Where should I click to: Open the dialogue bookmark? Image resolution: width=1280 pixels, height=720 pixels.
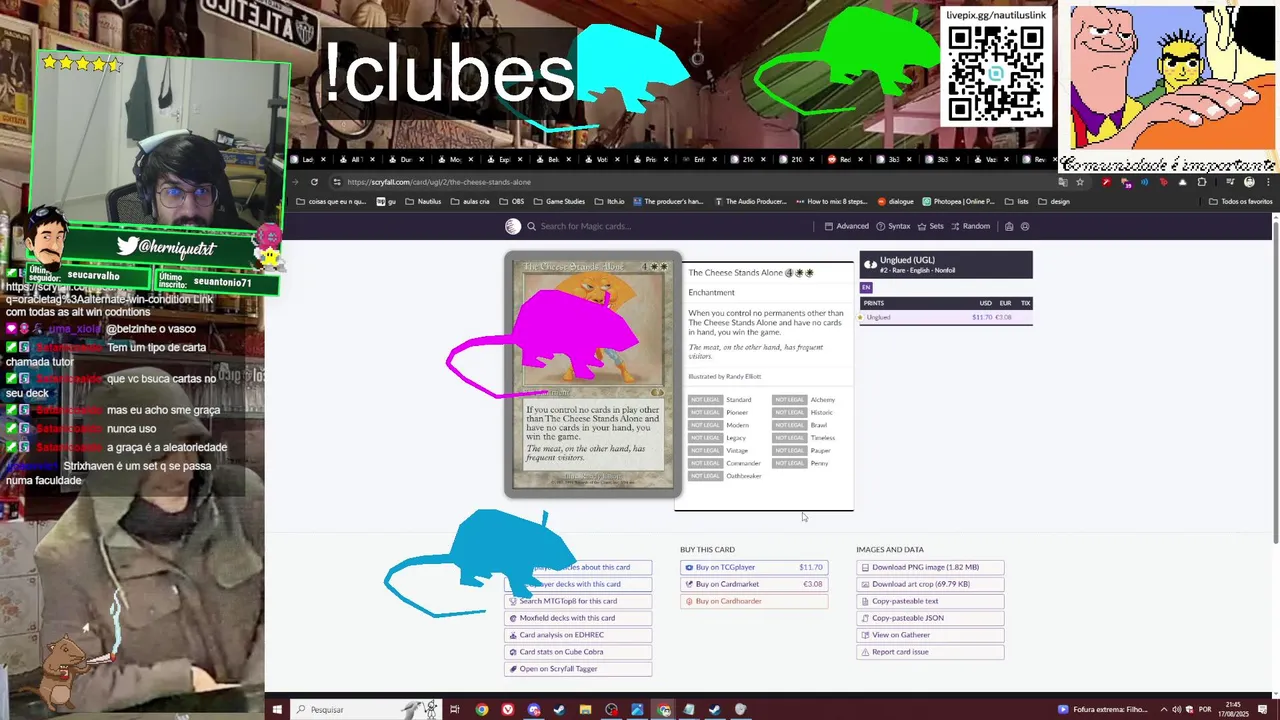(x=895, y=201)
